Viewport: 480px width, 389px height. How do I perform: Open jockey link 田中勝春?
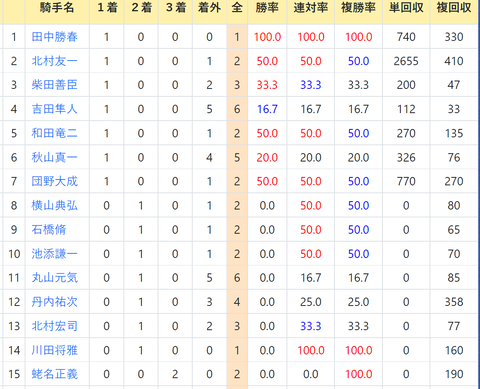coord(55,37)
